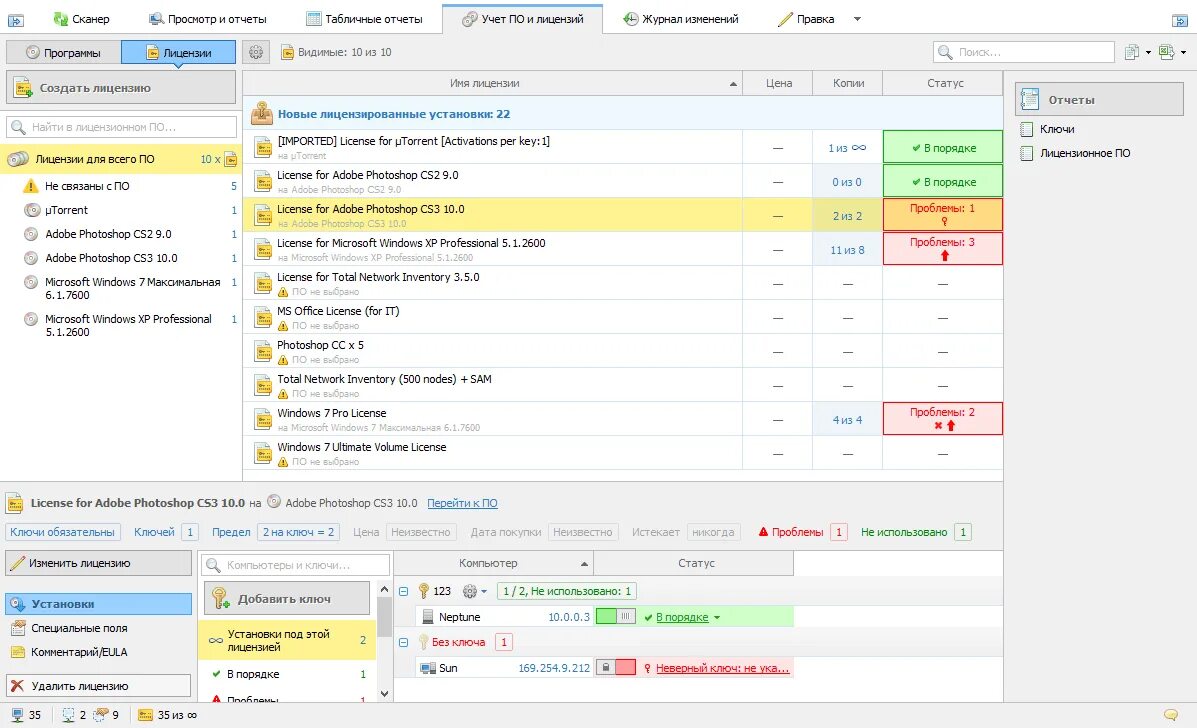The image size is (1197, 728).
Task: Click icon of License for Adobe Photoshop CS2
Action: (x=263, y=182)
